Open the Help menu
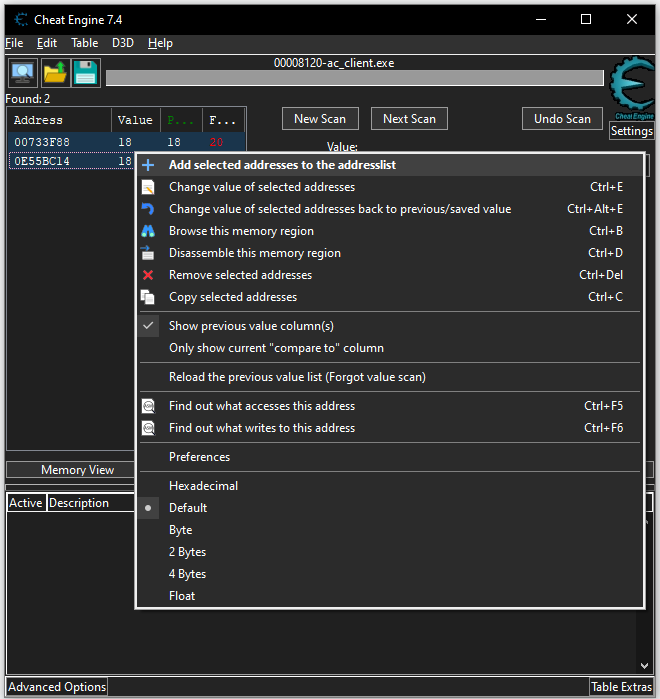Screen dimensions: 660x699 point(160,43)
